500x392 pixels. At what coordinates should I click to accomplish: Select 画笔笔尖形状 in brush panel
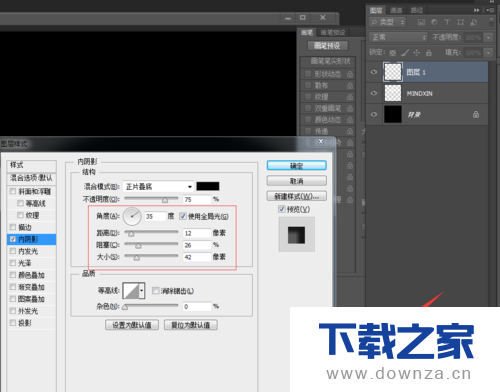[328, 61]
